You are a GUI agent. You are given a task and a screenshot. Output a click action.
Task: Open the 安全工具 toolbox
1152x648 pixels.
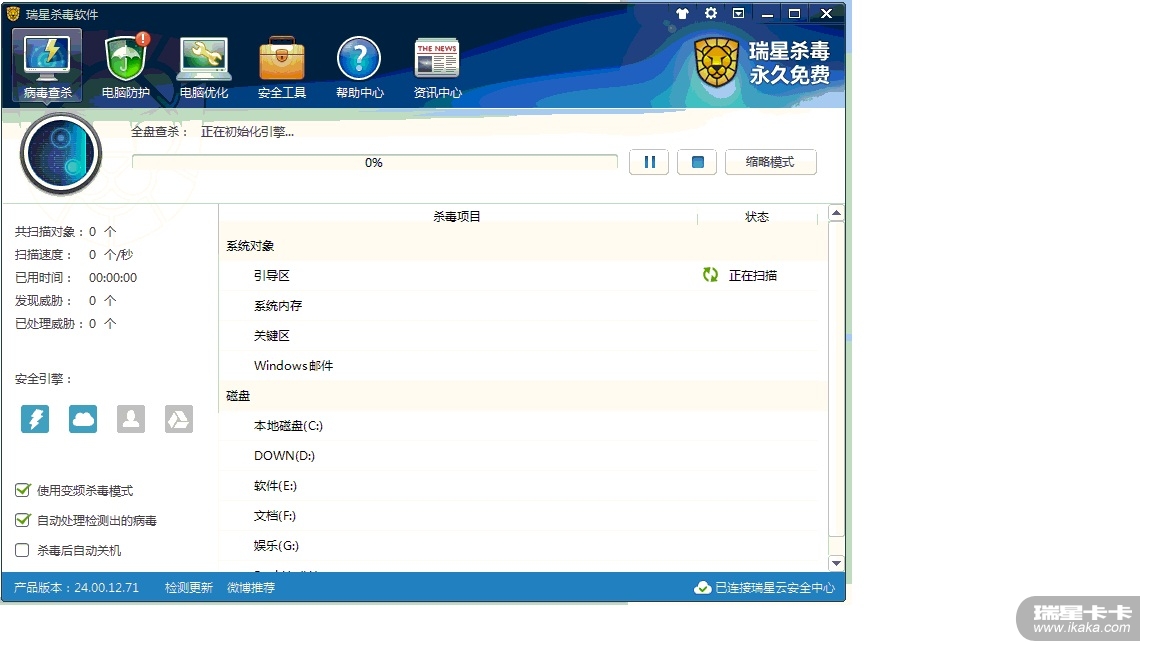(x=282, y=66)
